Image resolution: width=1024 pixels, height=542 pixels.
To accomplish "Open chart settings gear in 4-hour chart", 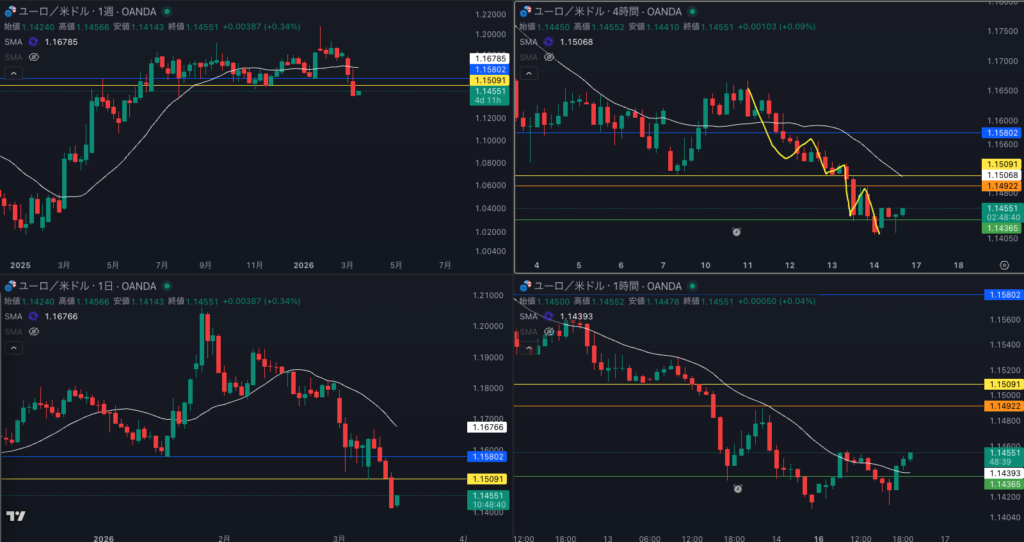I will click(1003, 265).
